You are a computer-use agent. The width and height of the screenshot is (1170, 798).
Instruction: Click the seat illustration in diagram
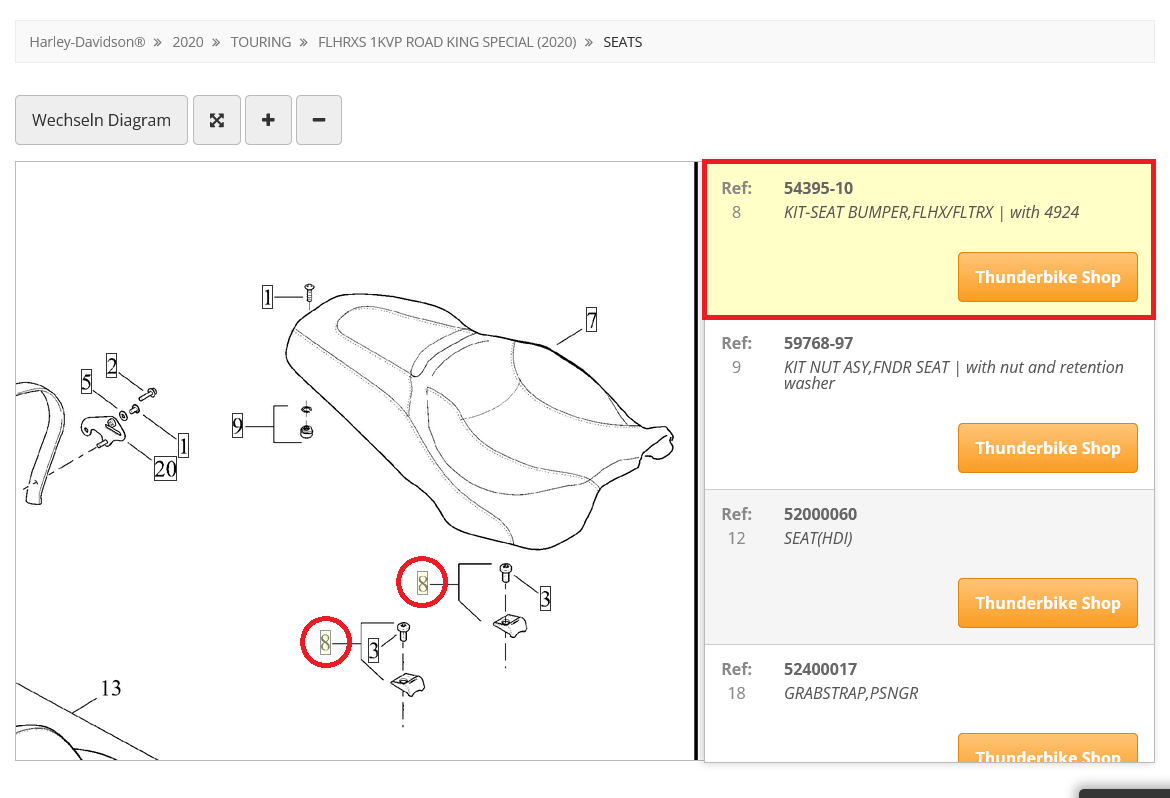(478, 422)
